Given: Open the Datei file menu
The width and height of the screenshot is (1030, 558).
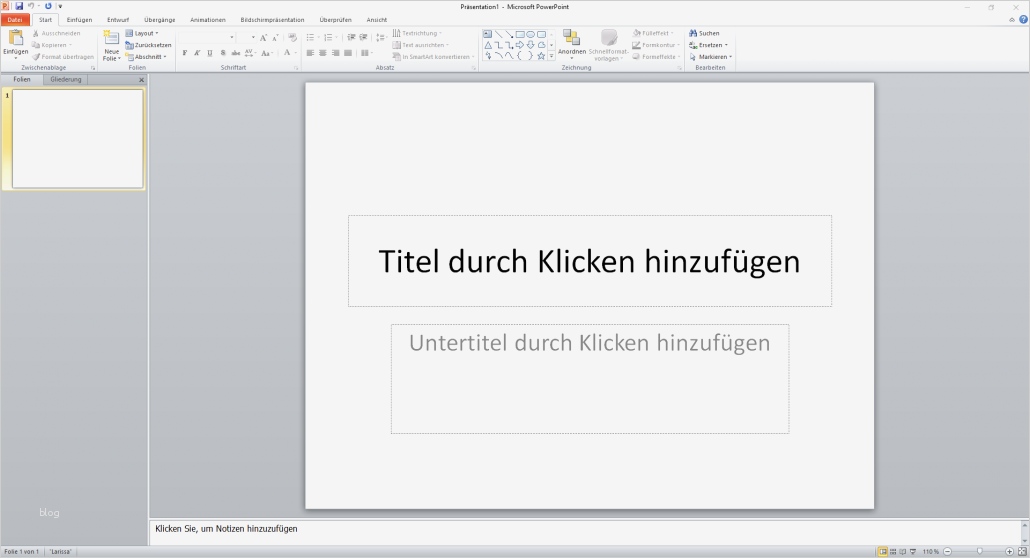Looking at the screenshot, I should [x=15, y=20].
